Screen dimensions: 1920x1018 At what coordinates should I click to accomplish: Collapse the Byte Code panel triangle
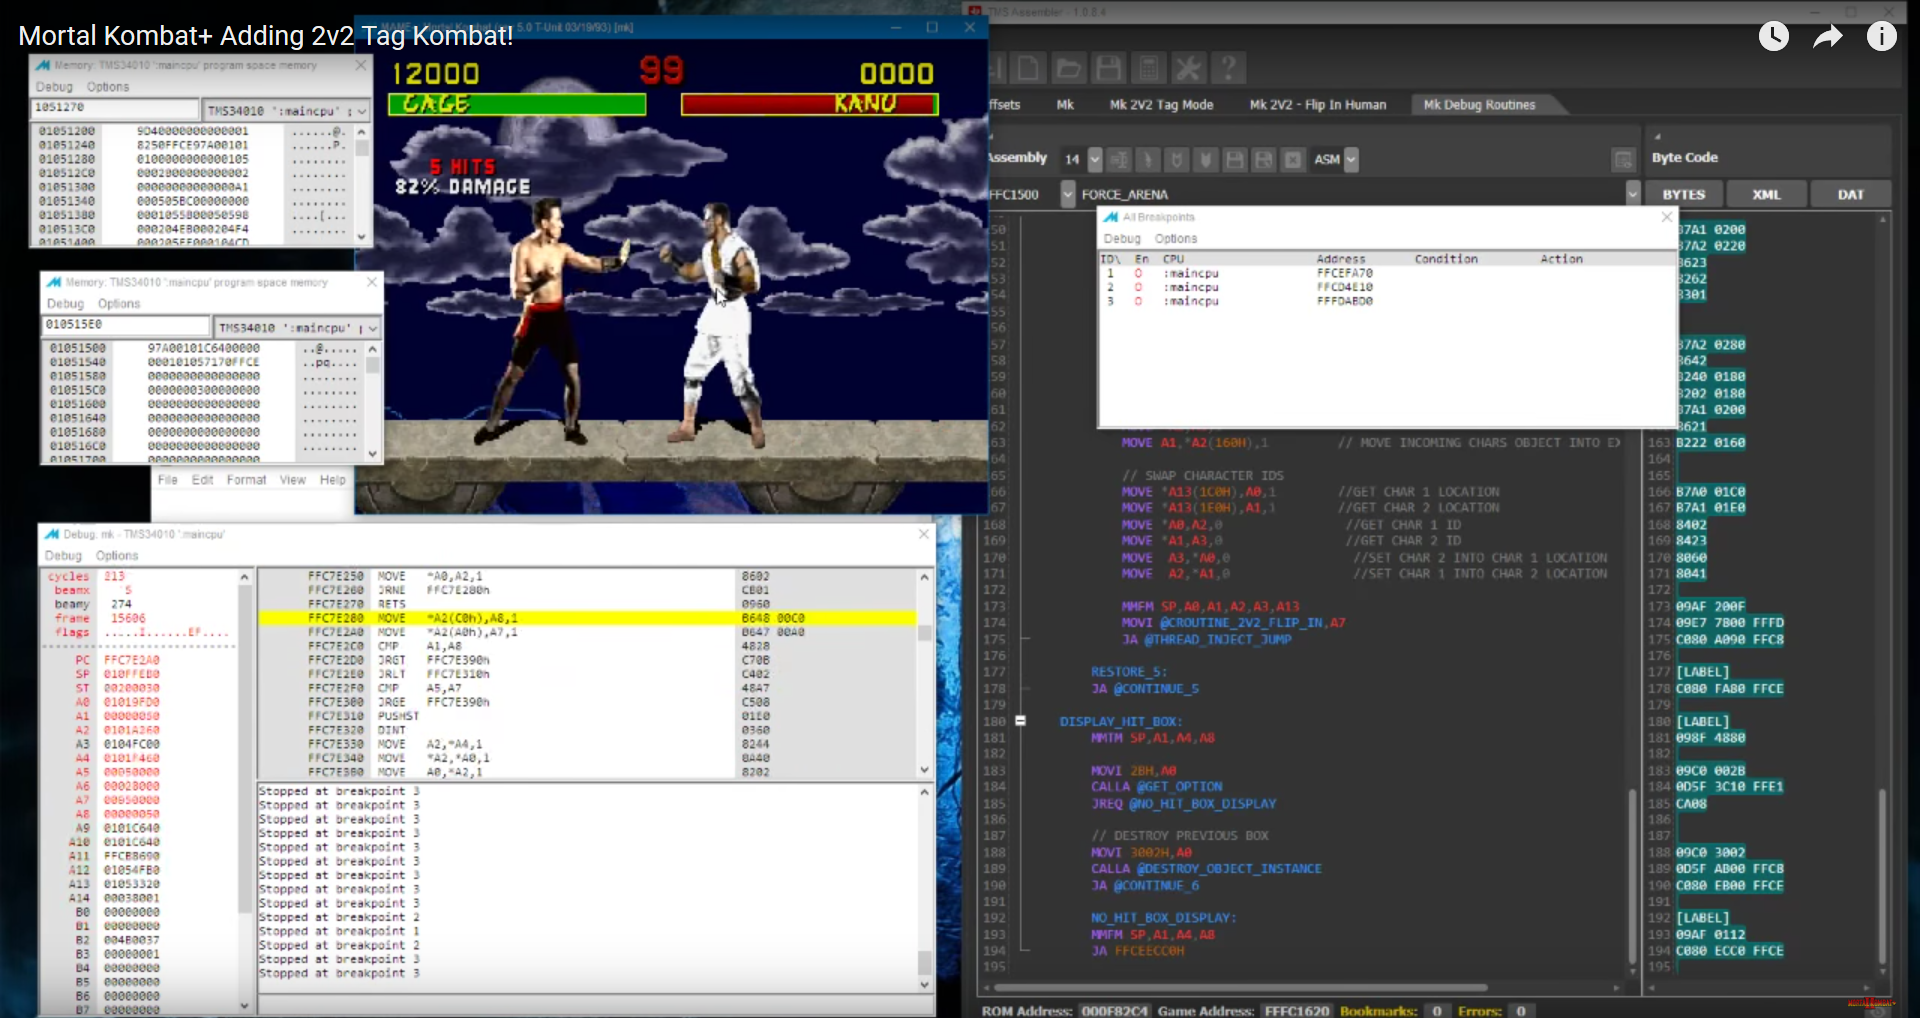point(1657,136)
